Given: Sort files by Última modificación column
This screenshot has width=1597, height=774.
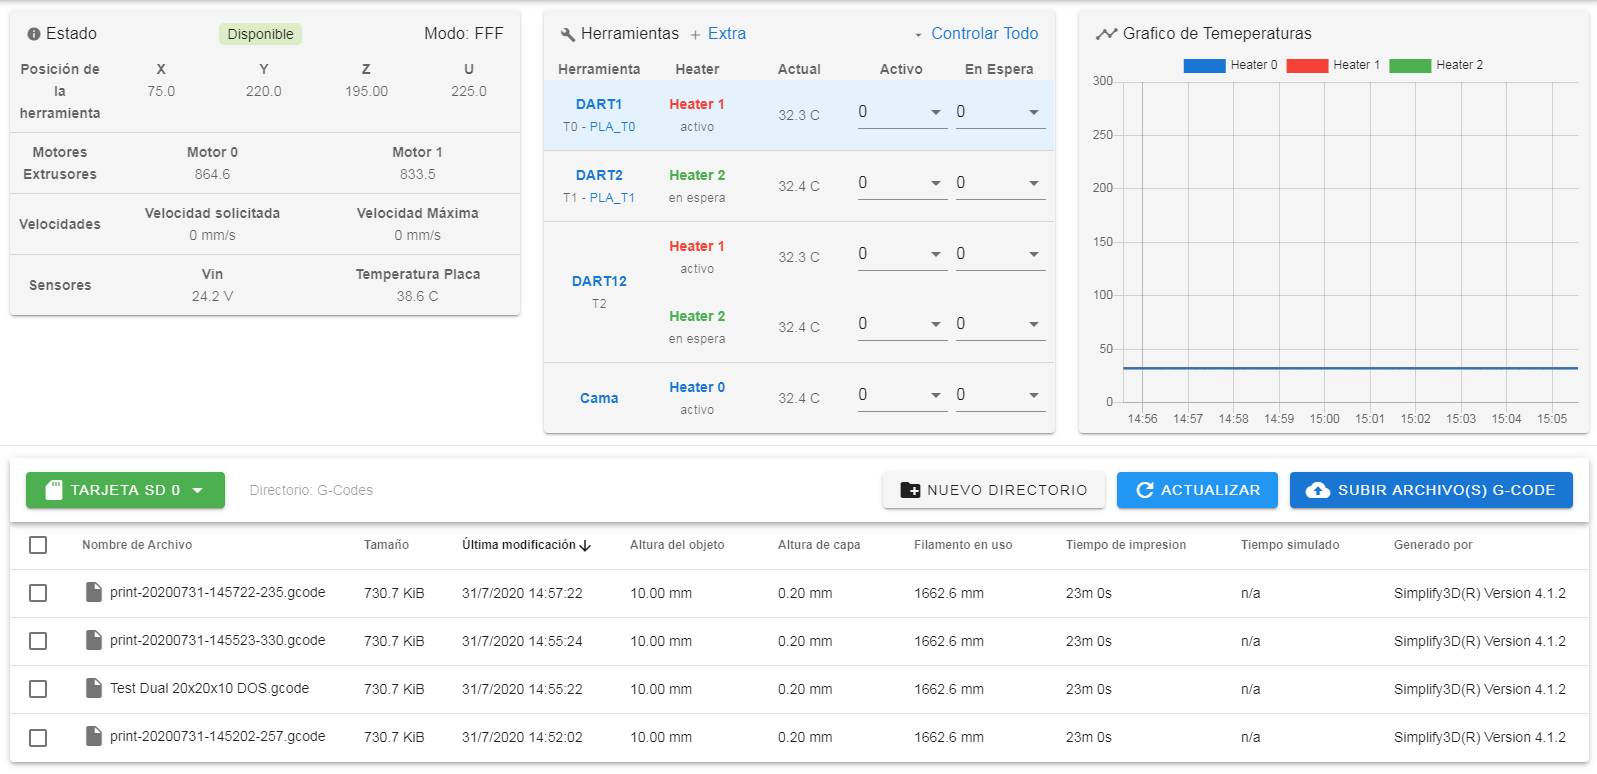Looking at the screenshot, I should click(519, 545).
